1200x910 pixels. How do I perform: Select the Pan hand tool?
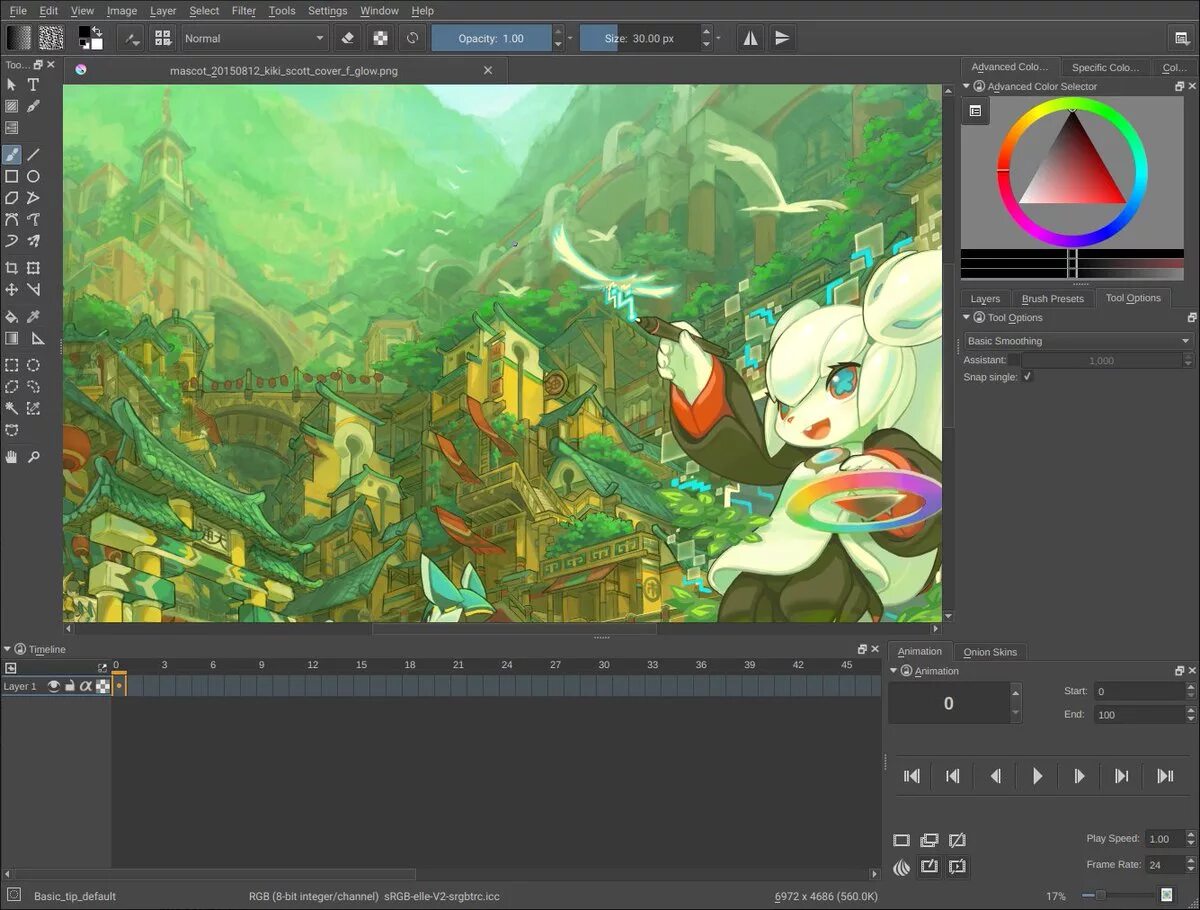[12, 457]
